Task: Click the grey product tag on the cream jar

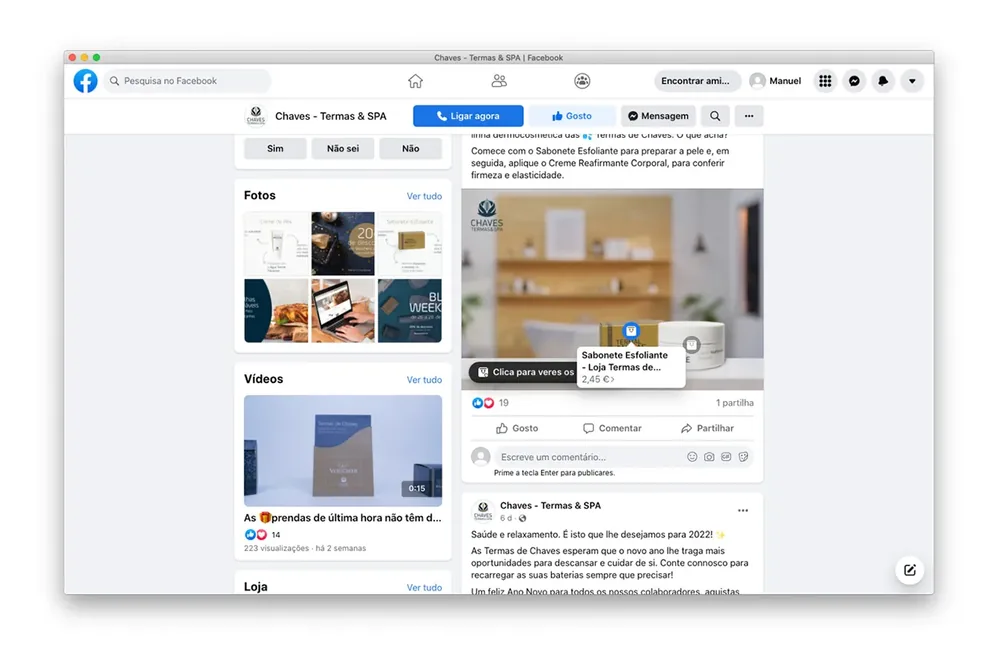Action: coord(691,344)
